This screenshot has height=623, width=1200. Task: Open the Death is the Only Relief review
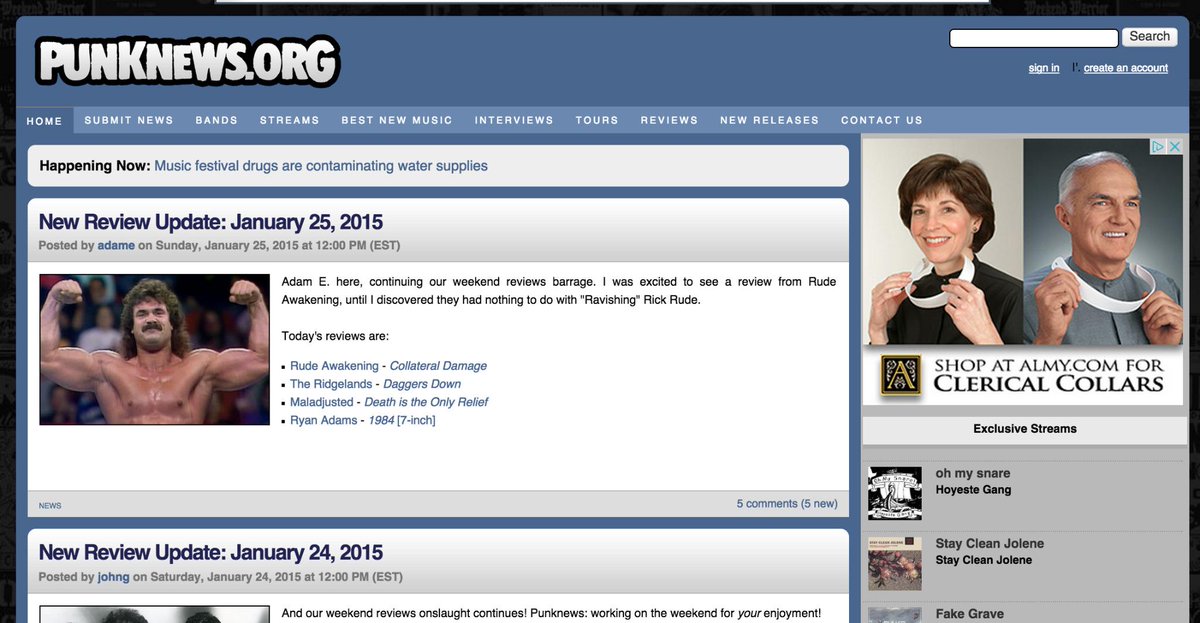426,402
